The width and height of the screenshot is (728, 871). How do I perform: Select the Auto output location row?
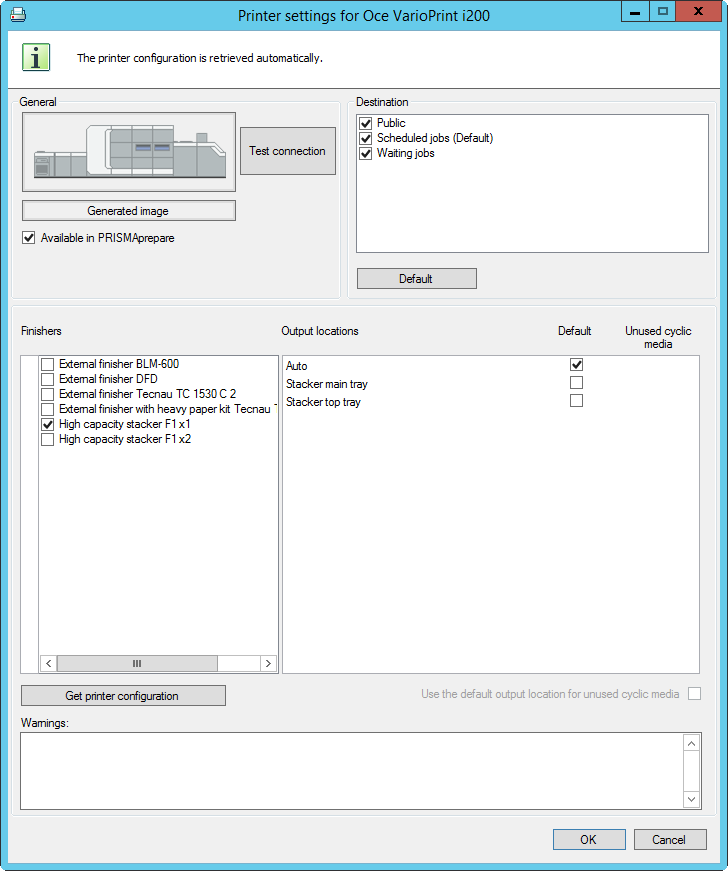[x=490, y=366]
